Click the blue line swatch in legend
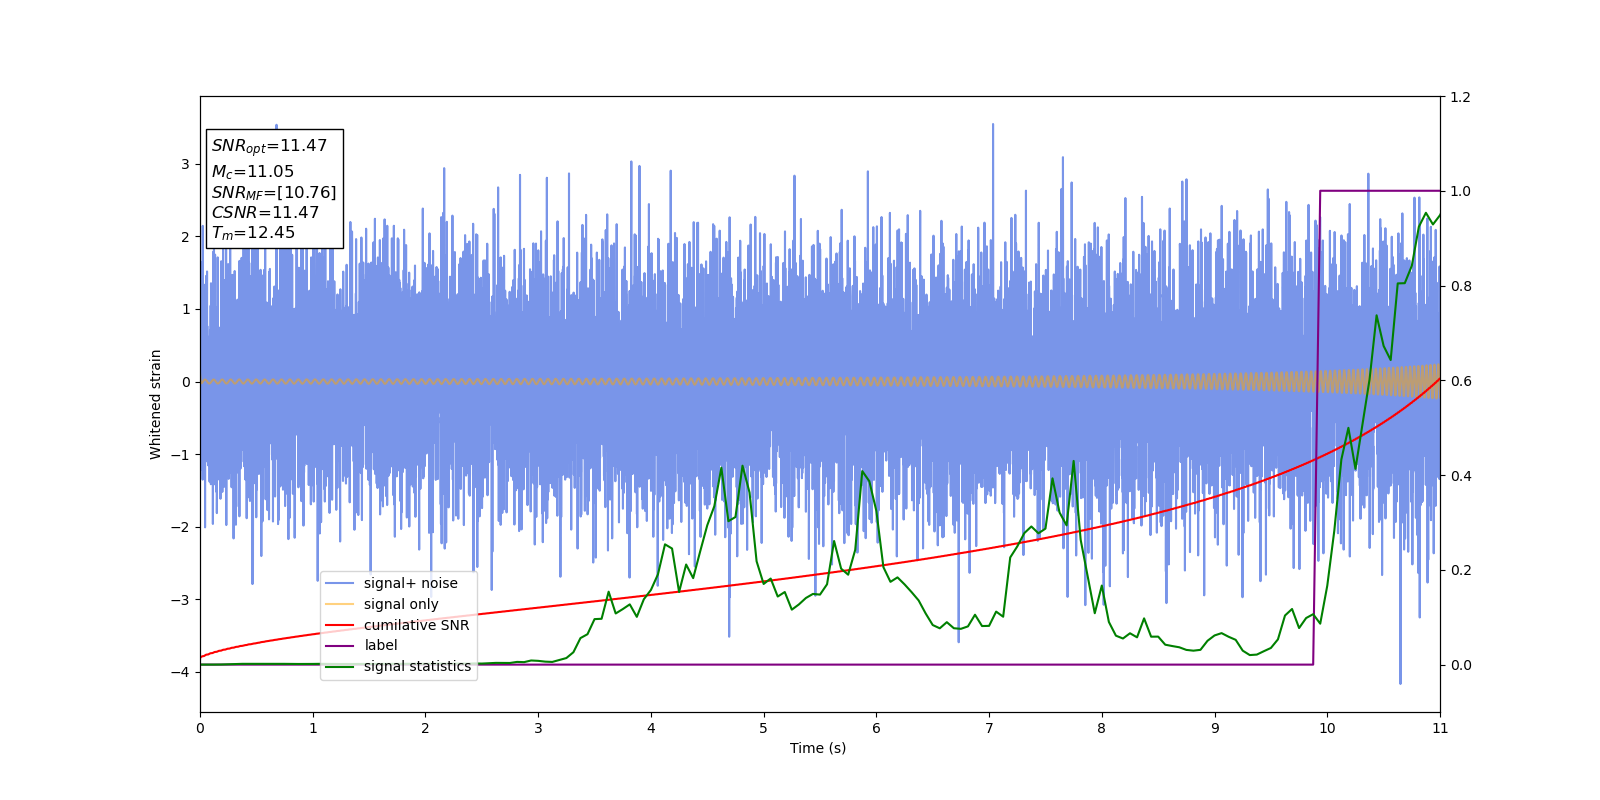The width and height of the screenshot is (1600, 800). (340, 583)
